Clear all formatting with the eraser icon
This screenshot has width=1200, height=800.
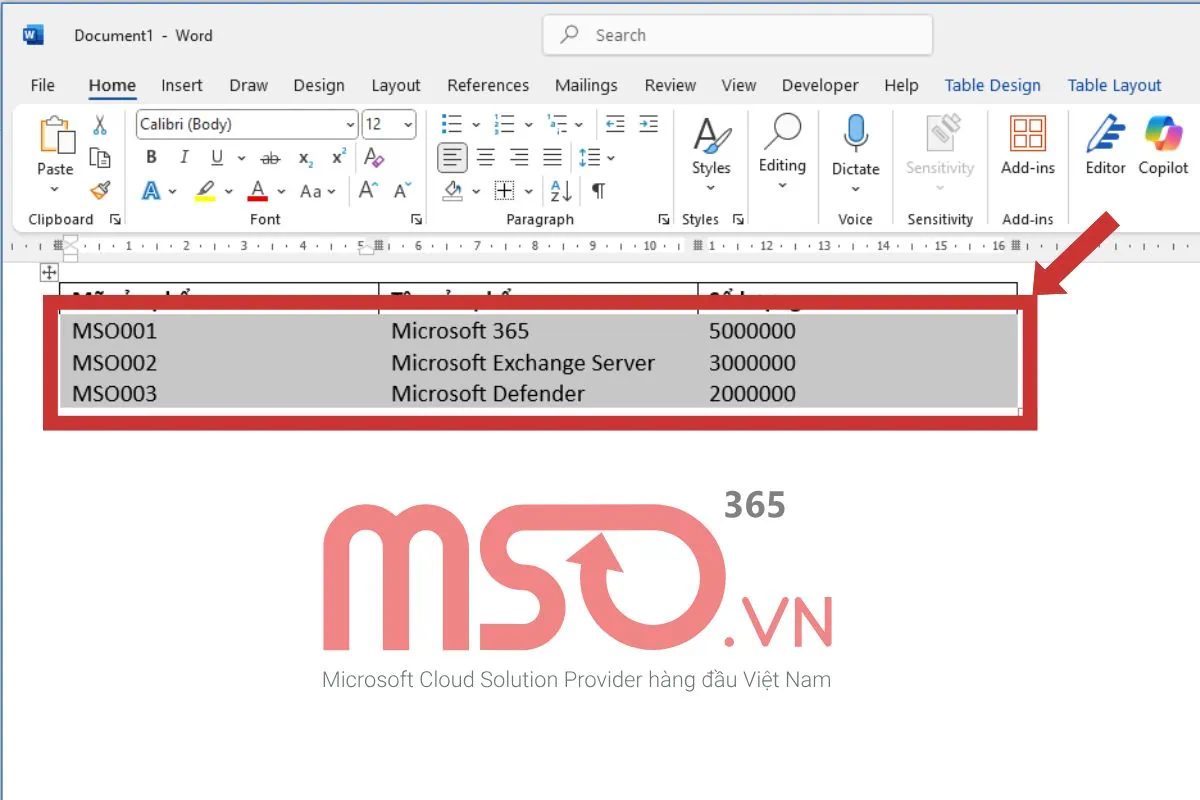(x=374, y=157)
